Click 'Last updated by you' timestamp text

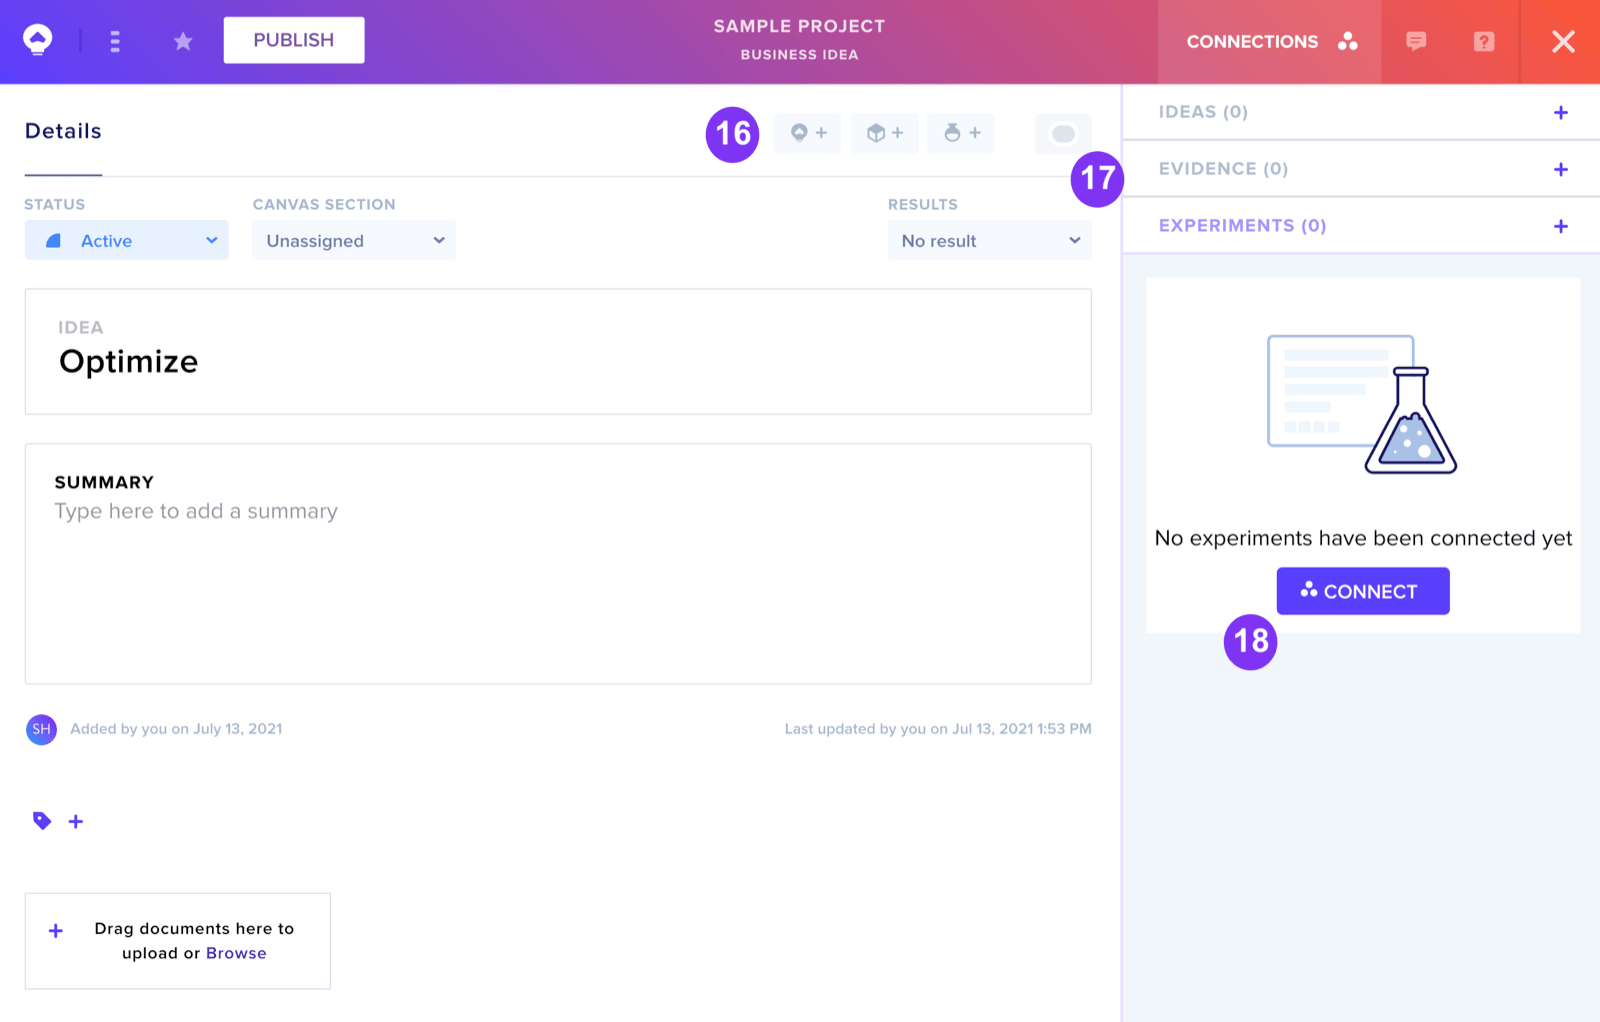tap(938, 729)
